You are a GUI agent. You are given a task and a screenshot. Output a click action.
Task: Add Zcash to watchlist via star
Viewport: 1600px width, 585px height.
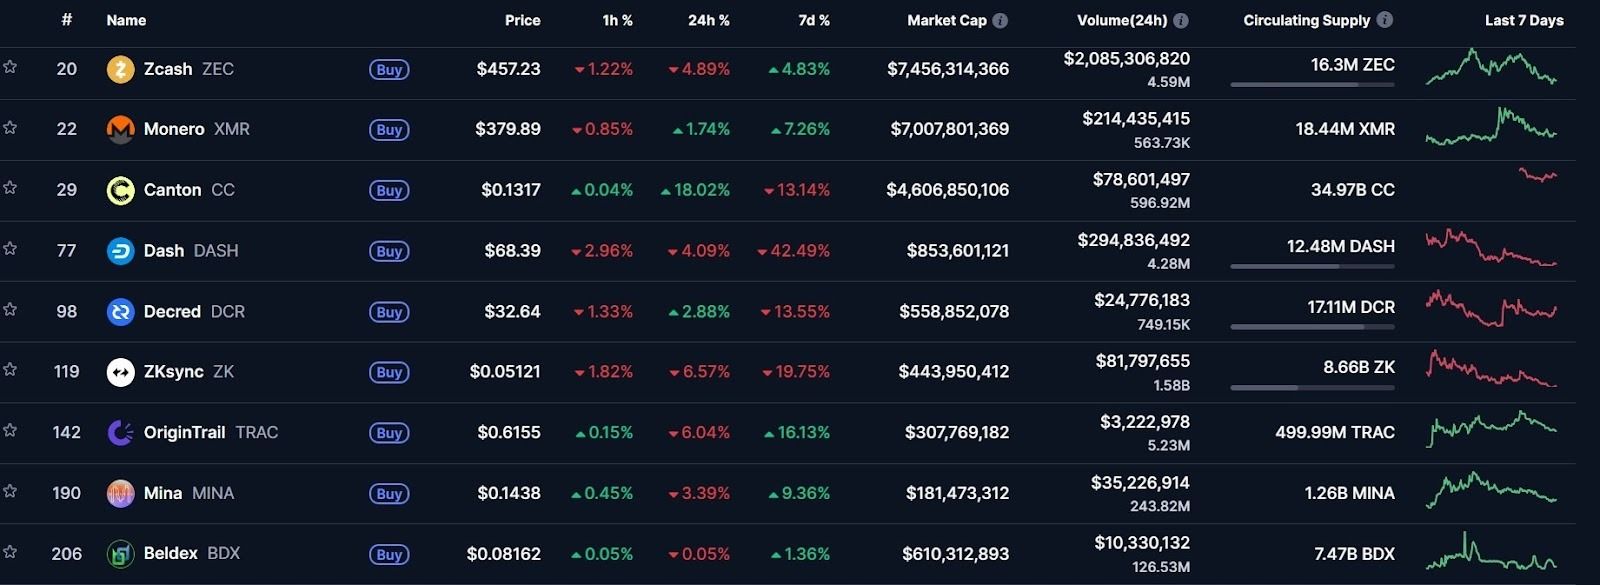click(x=12, y=69)
